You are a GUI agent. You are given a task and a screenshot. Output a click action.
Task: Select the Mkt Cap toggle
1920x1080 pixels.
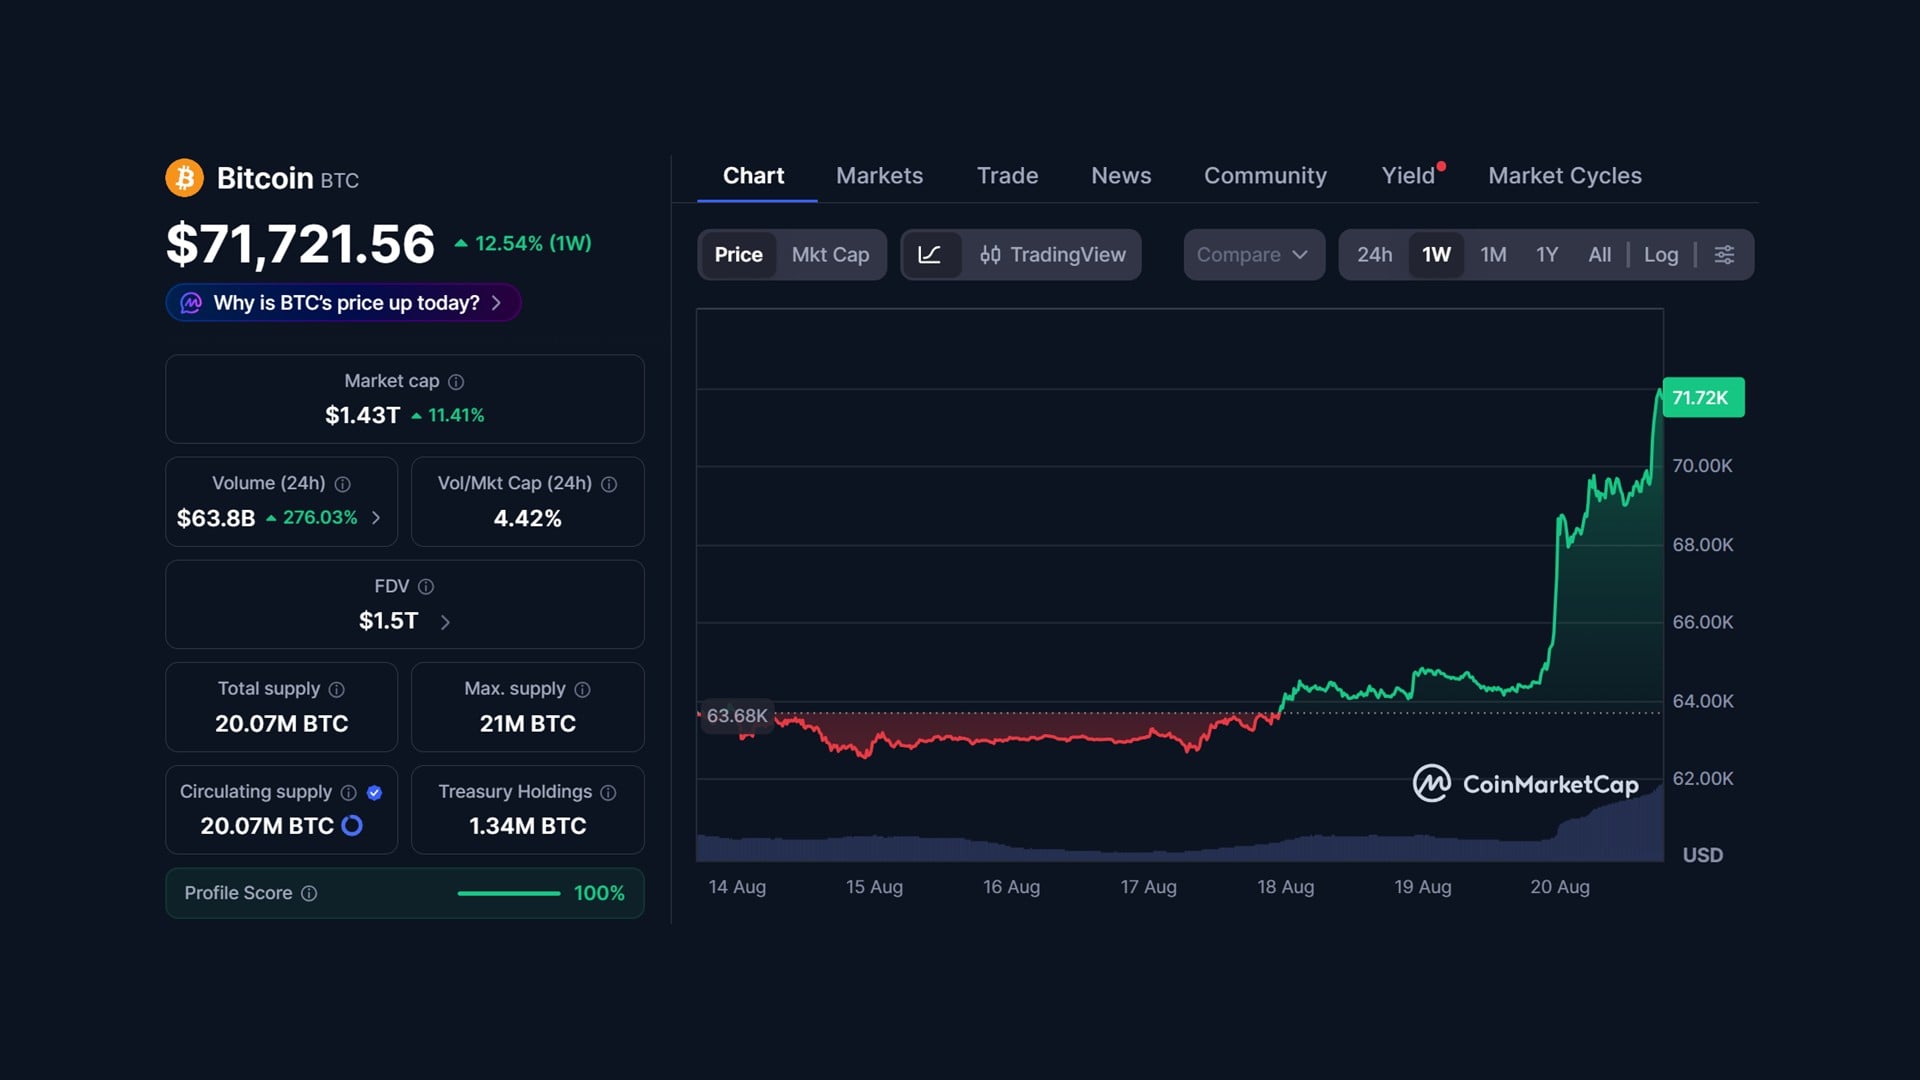click(x=830, y=255)
